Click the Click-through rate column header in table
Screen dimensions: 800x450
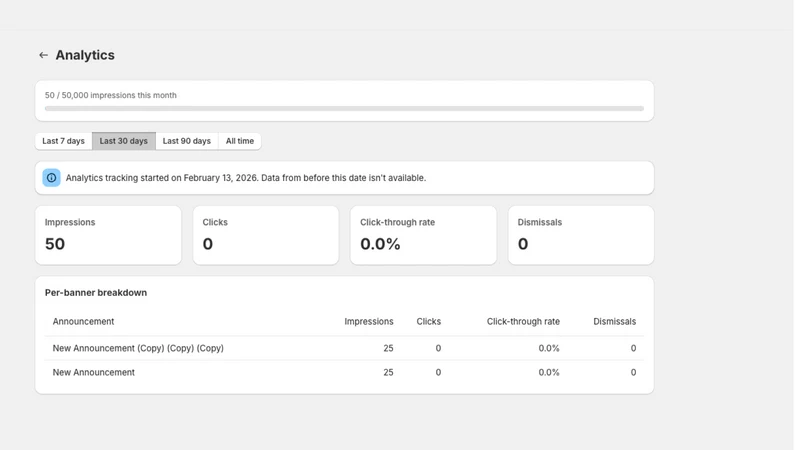pyautogui.click(x=523, y=321)
